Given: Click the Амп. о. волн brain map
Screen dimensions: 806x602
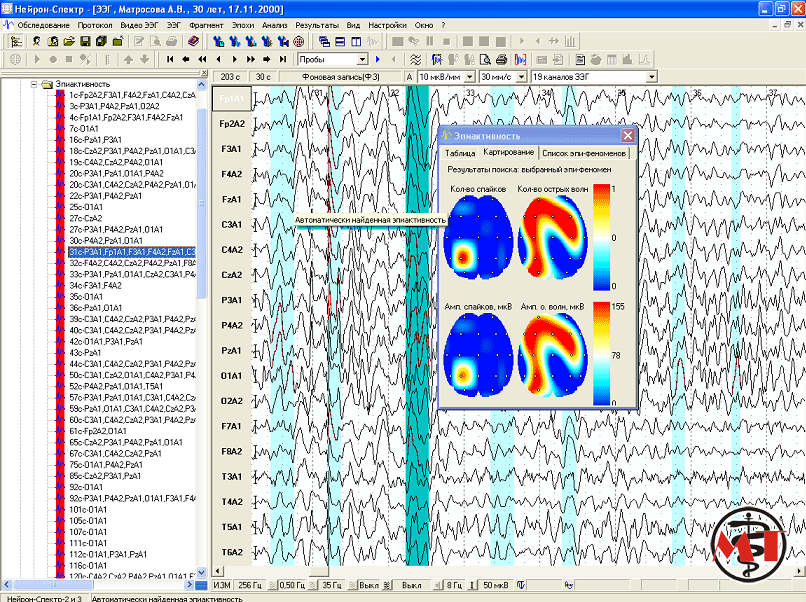Looking at the screenshot, I should click(553, 355).
